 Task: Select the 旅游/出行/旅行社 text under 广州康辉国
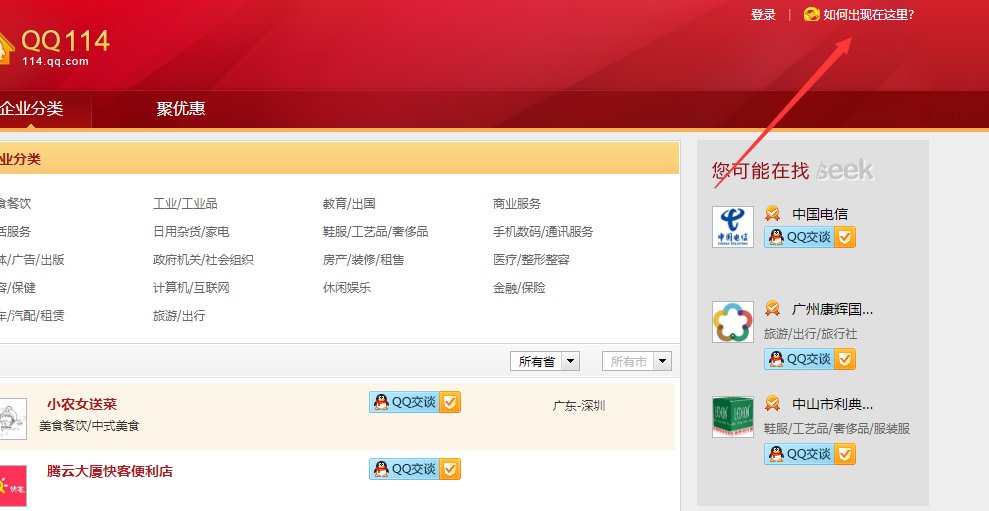pos(811,334)
